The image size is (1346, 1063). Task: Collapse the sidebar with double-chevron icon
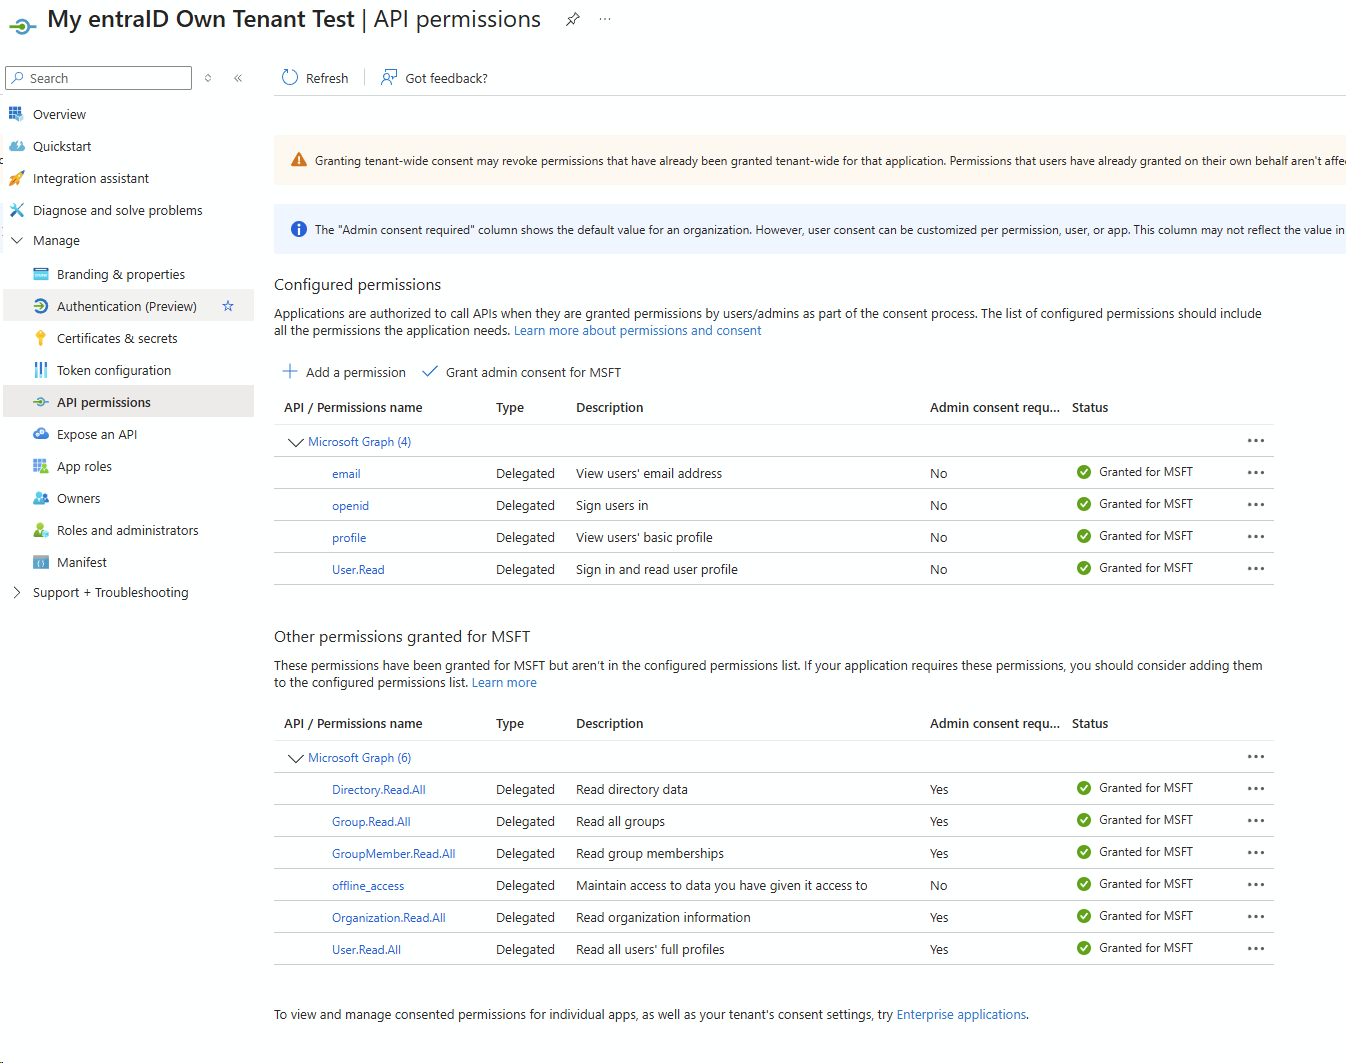point(238,78)
